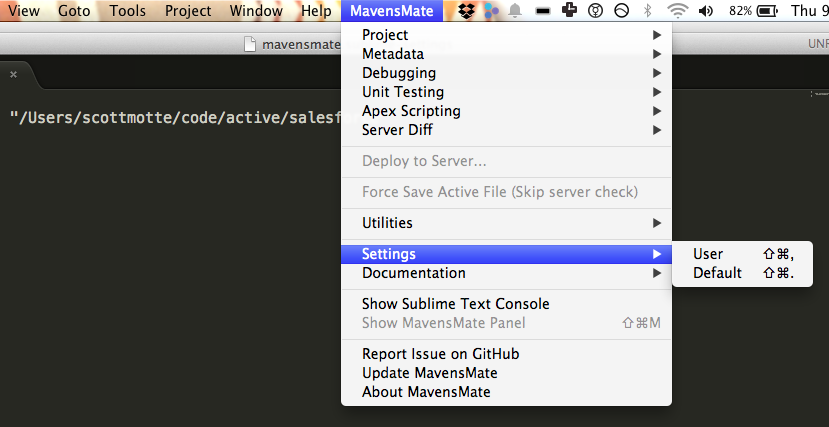Image resolution: width=829 pixels, height=427 pixels.
Task: Click the black bar menu bar icon
Action: point(542,11)
